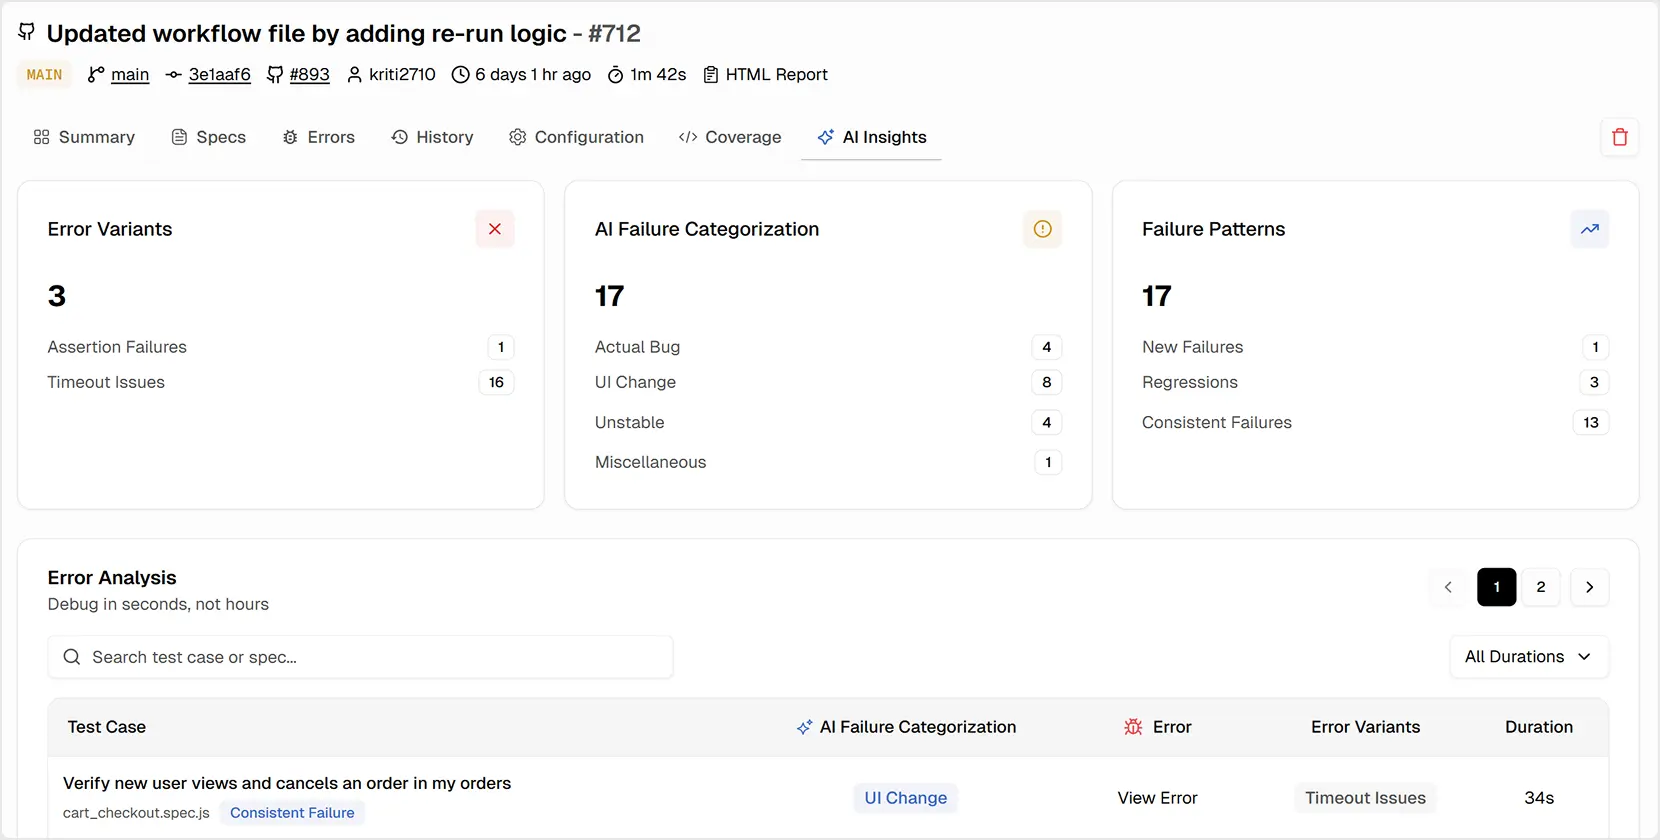Jump to page 2 of Error Analysis
The image size is (1660, 840).
pos(1541,587)
